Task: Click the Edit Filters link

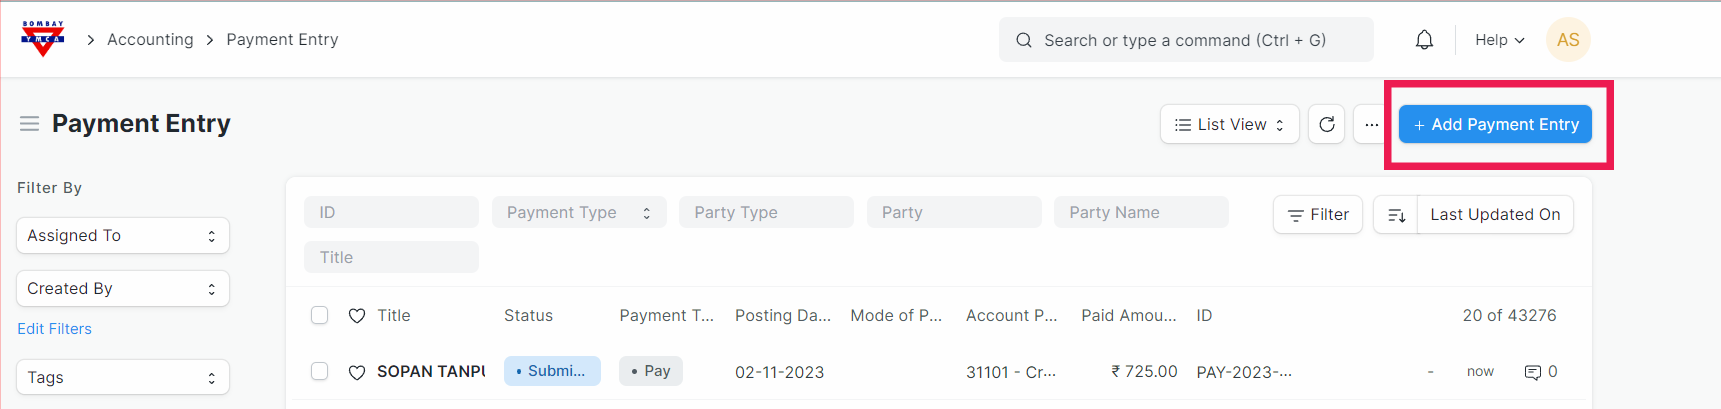Action: 55,329
